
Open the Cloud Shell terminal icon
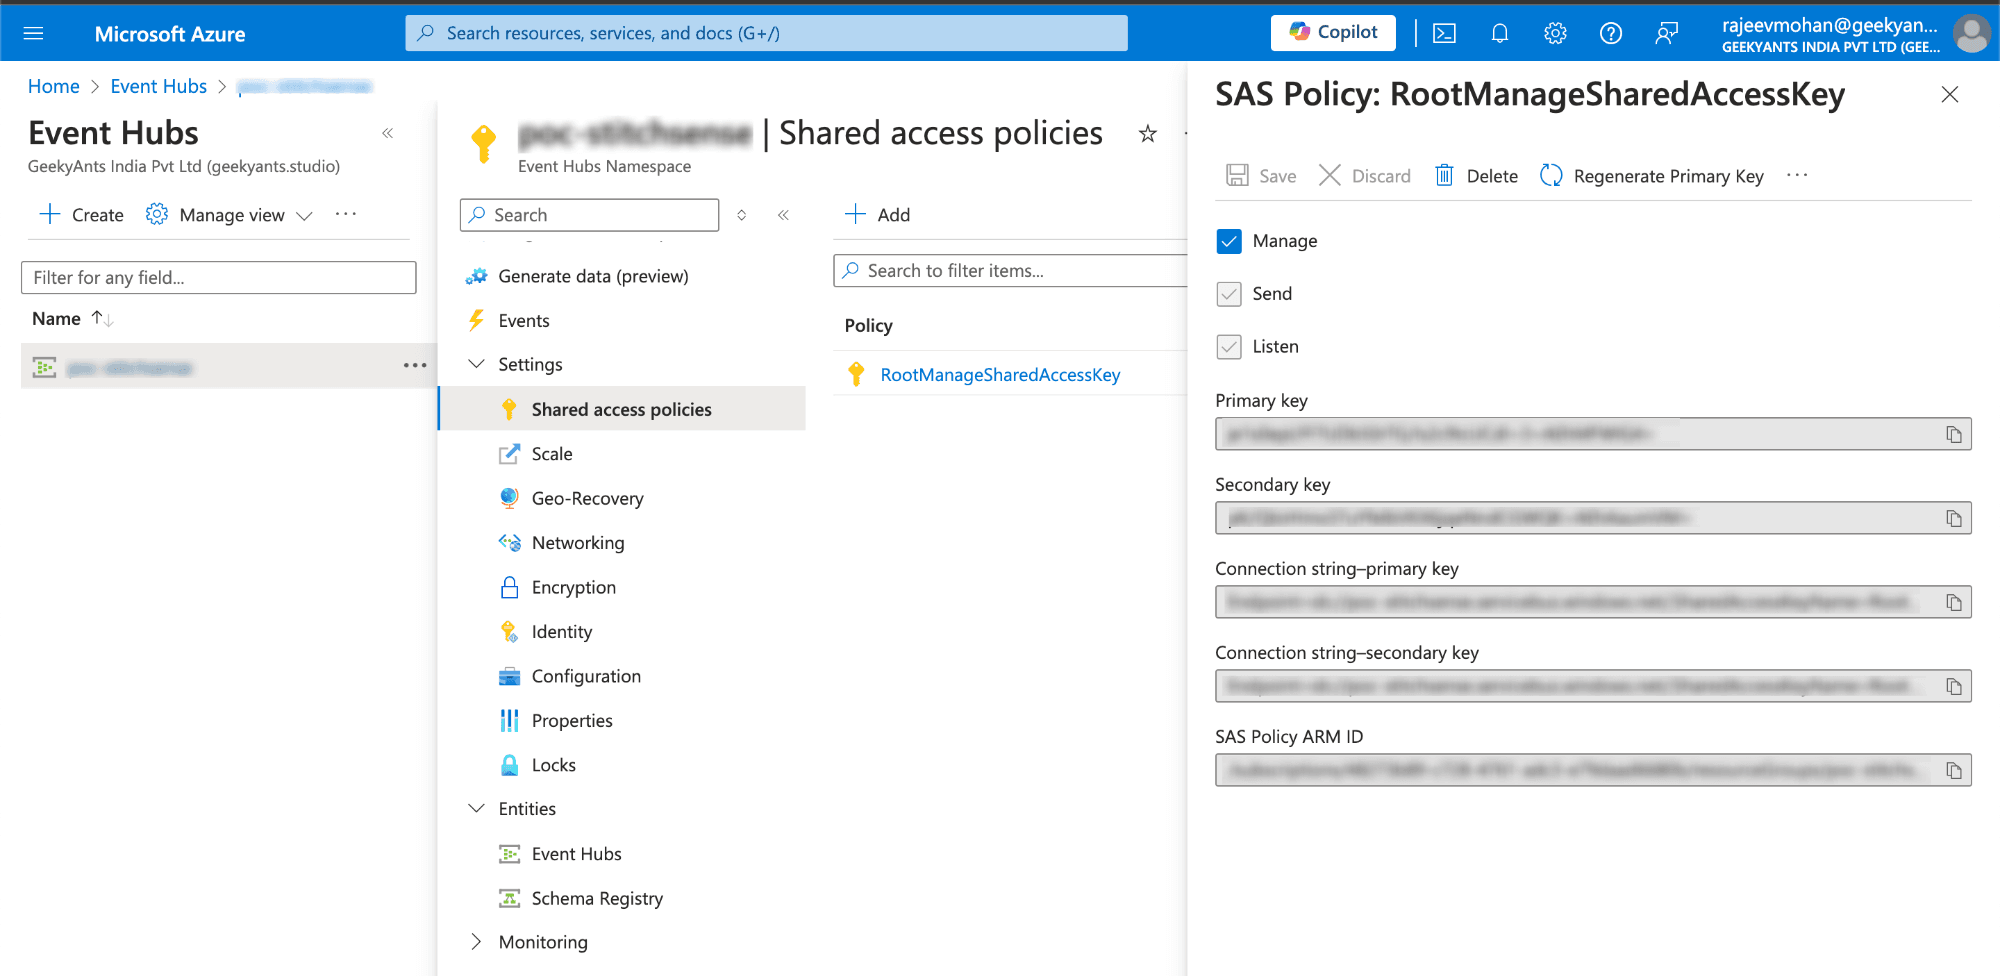click(1444, 33)
